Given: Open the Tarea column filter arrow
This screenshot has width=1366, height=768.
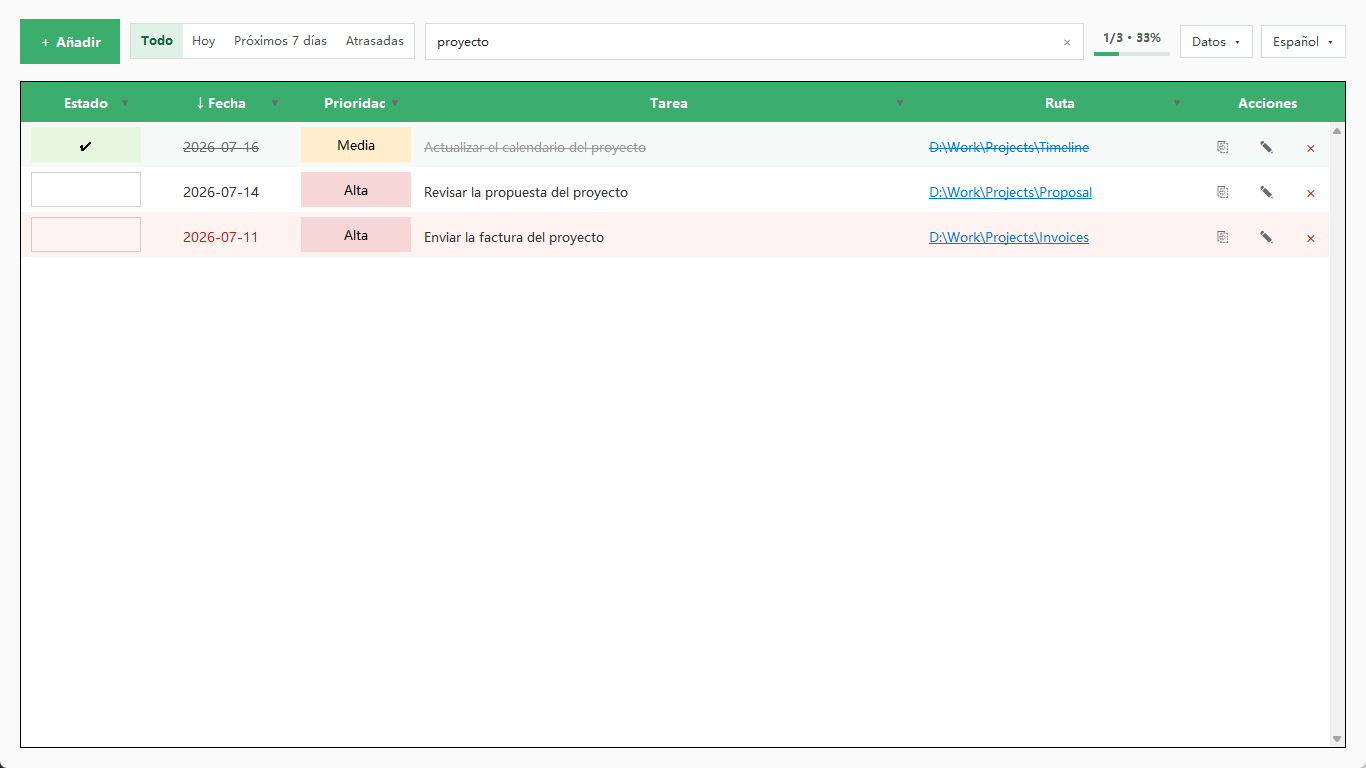Looking at the screenshot, I should [x=899, y=103].
